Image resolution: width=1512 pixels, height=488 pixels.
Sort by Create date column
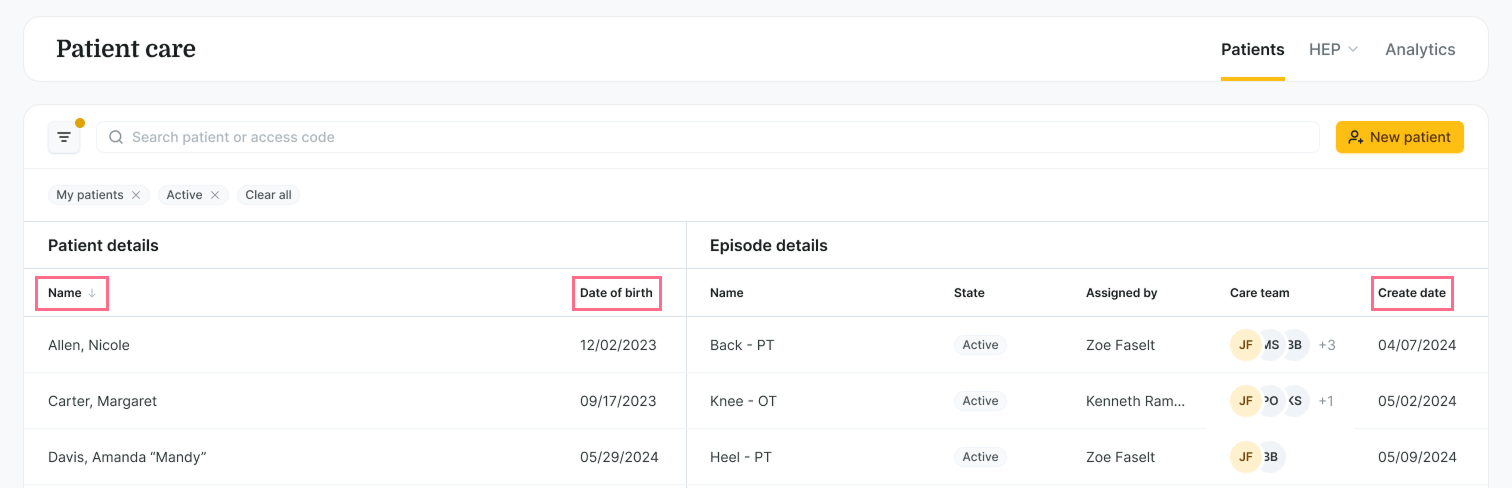(1411, 293)
